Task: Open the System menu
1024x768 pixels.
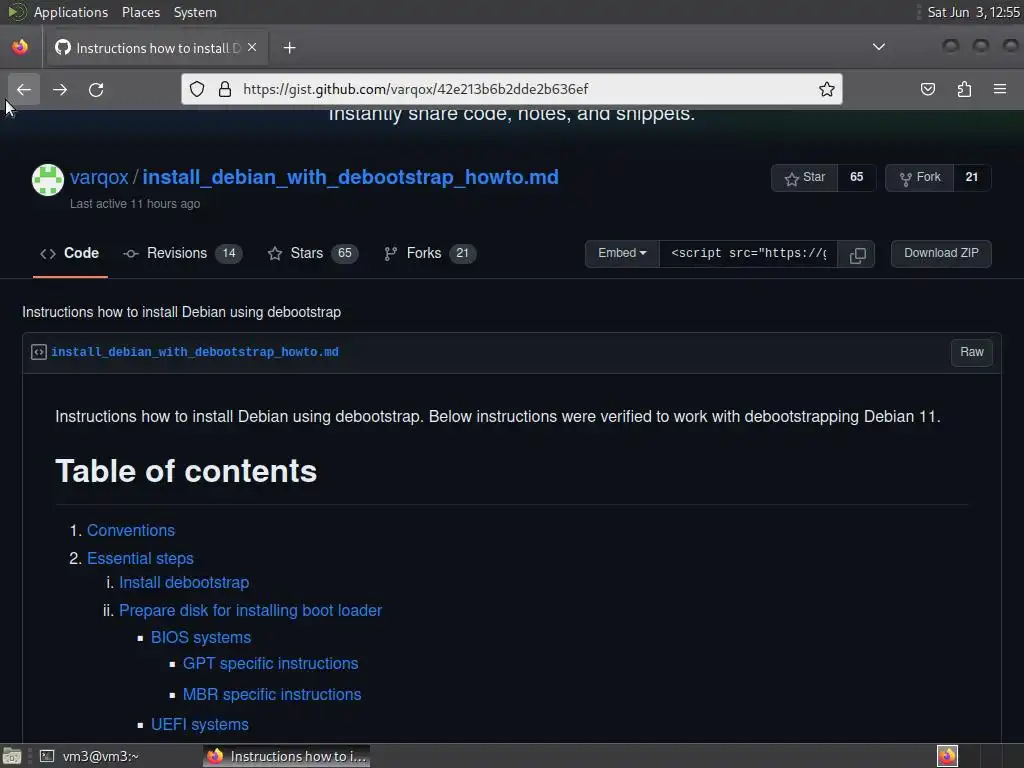Action: [x=195, y=12]
